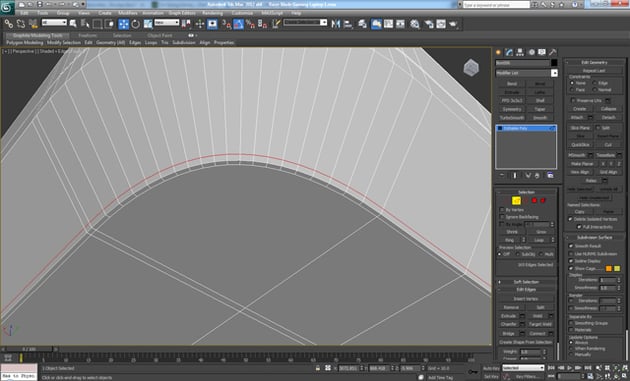Screen dimensions: 630x381
Task: Enable Use NURMS Subdivision checkbox
Action: point(571,254)
